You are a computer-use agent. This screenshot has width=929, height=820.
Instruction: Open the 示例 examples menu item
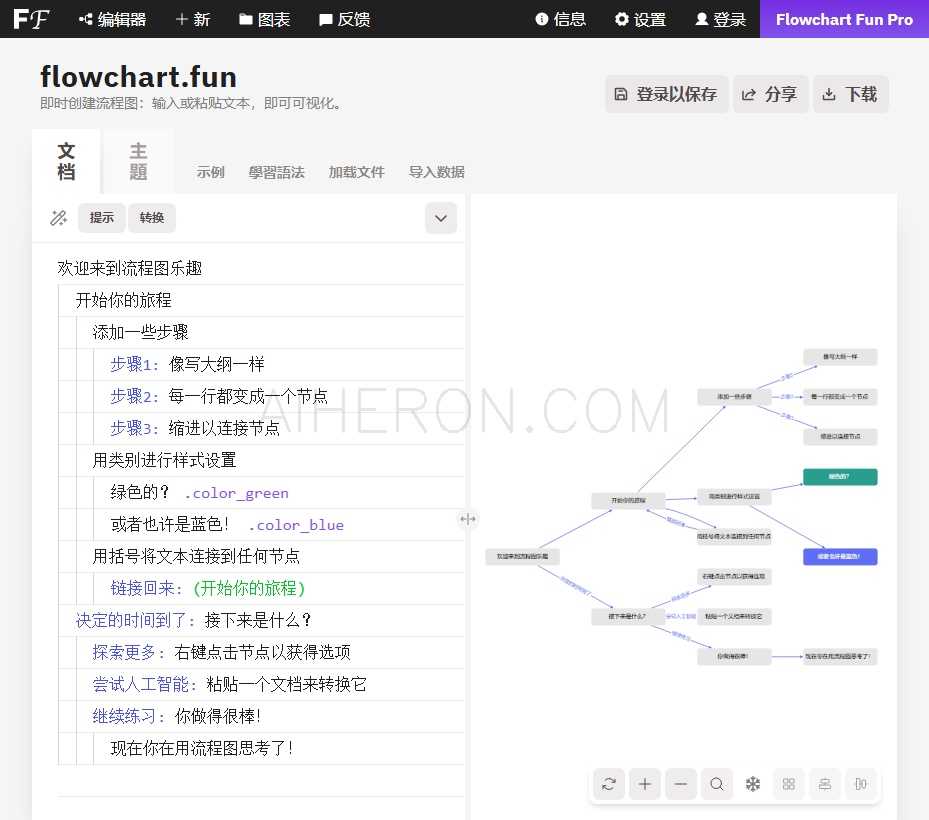pos(211,172)
